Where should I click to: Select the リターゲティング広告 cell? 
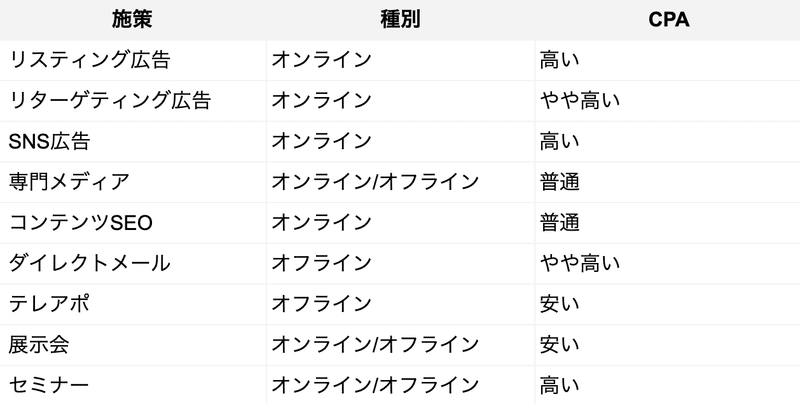click(133, 100)
